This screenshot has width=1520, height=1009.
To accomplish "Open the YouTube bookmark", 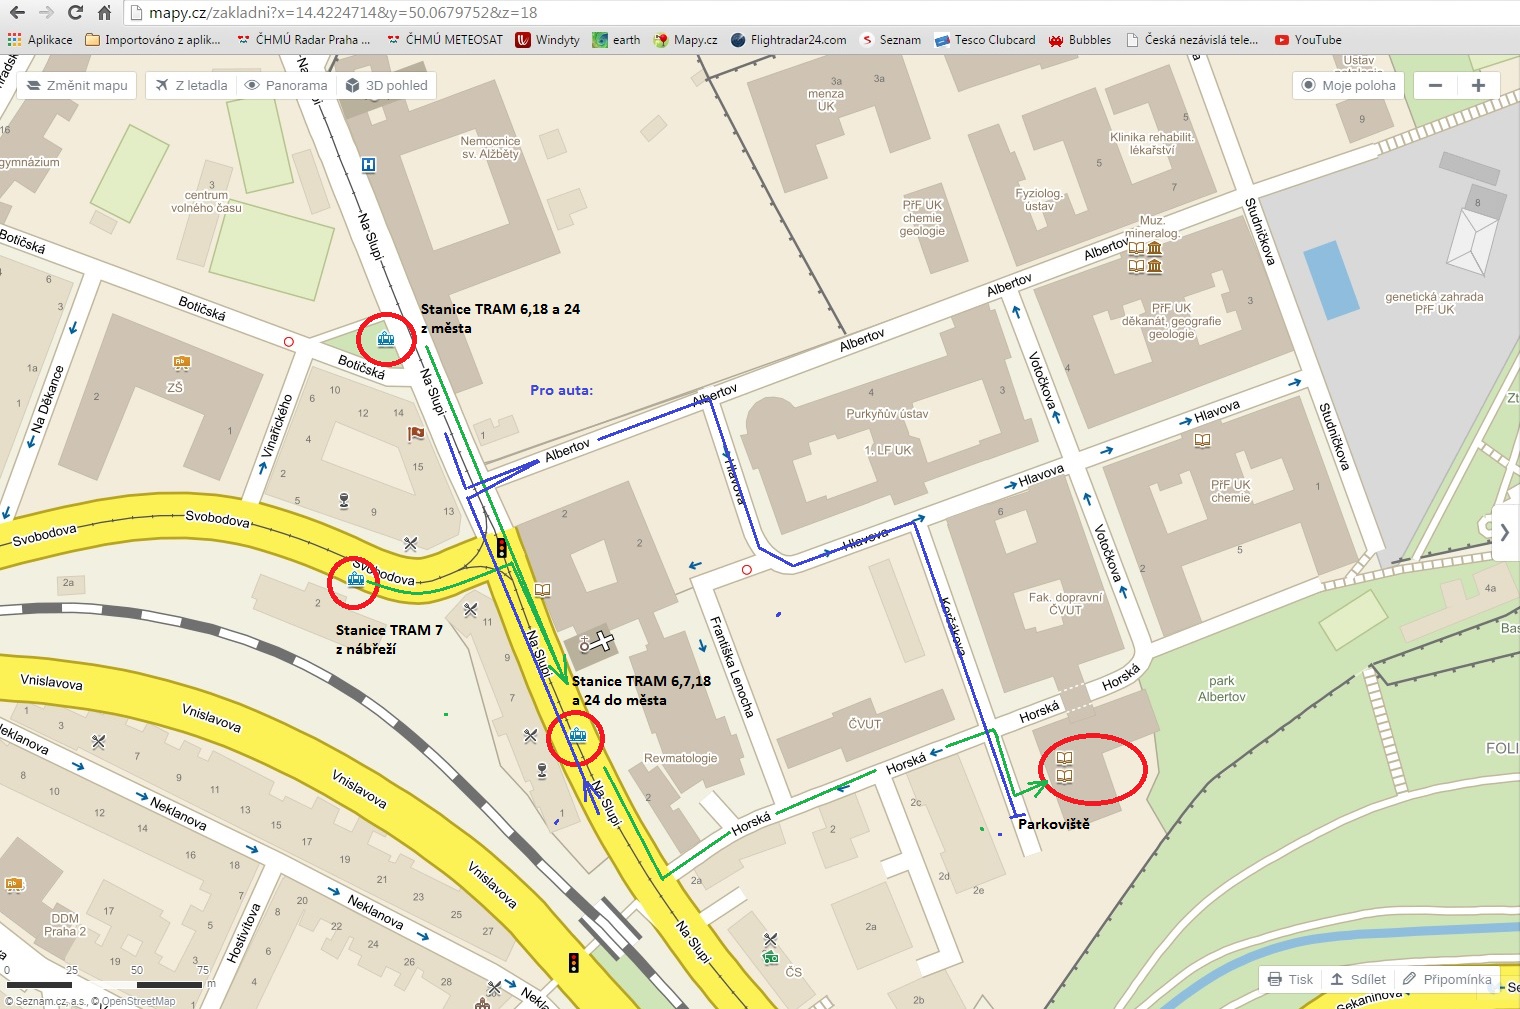I will (x=1308, y=40).
